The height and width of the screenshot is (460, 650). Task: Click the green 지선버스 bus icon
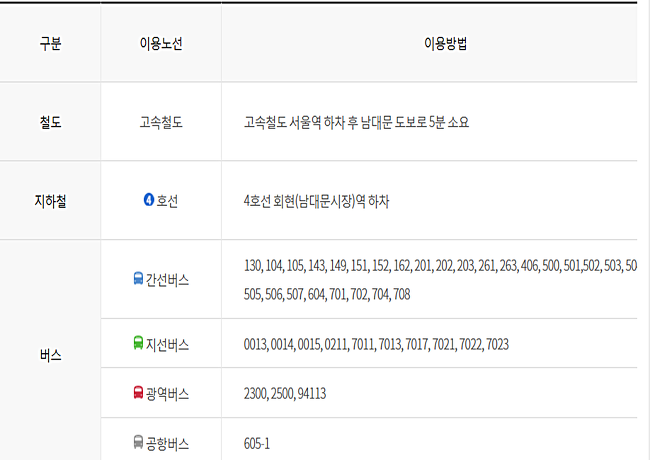(138, 343)
